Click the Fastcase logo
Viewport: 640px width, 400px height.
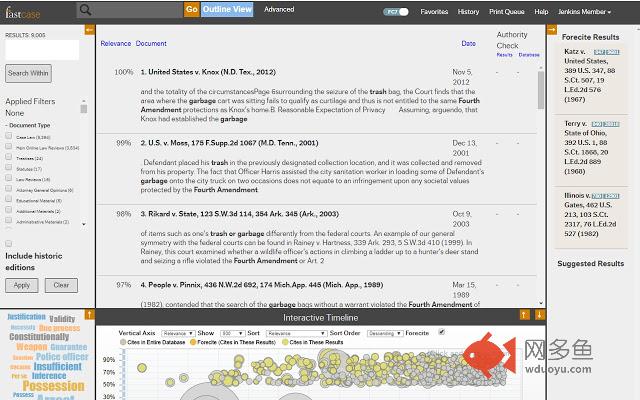22,13
